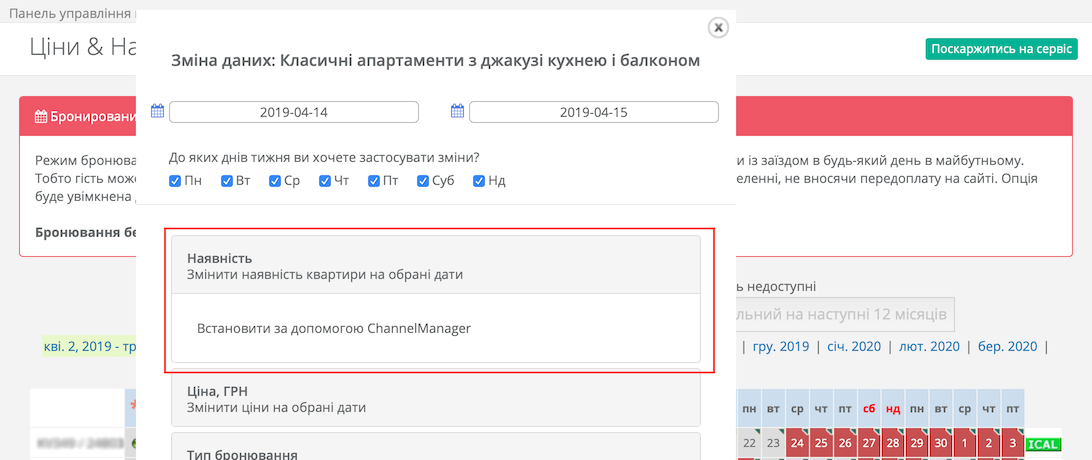Click the Бронирование panel calendar icon
This screenshot has width=1092, height=460.
(x=40, y=116)
